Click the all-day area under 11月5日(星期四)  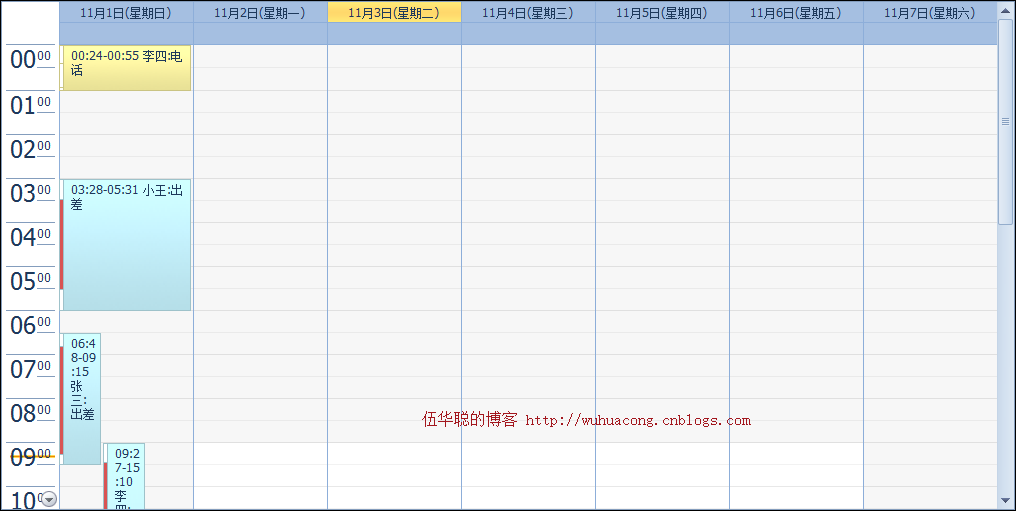pos(662,34)
